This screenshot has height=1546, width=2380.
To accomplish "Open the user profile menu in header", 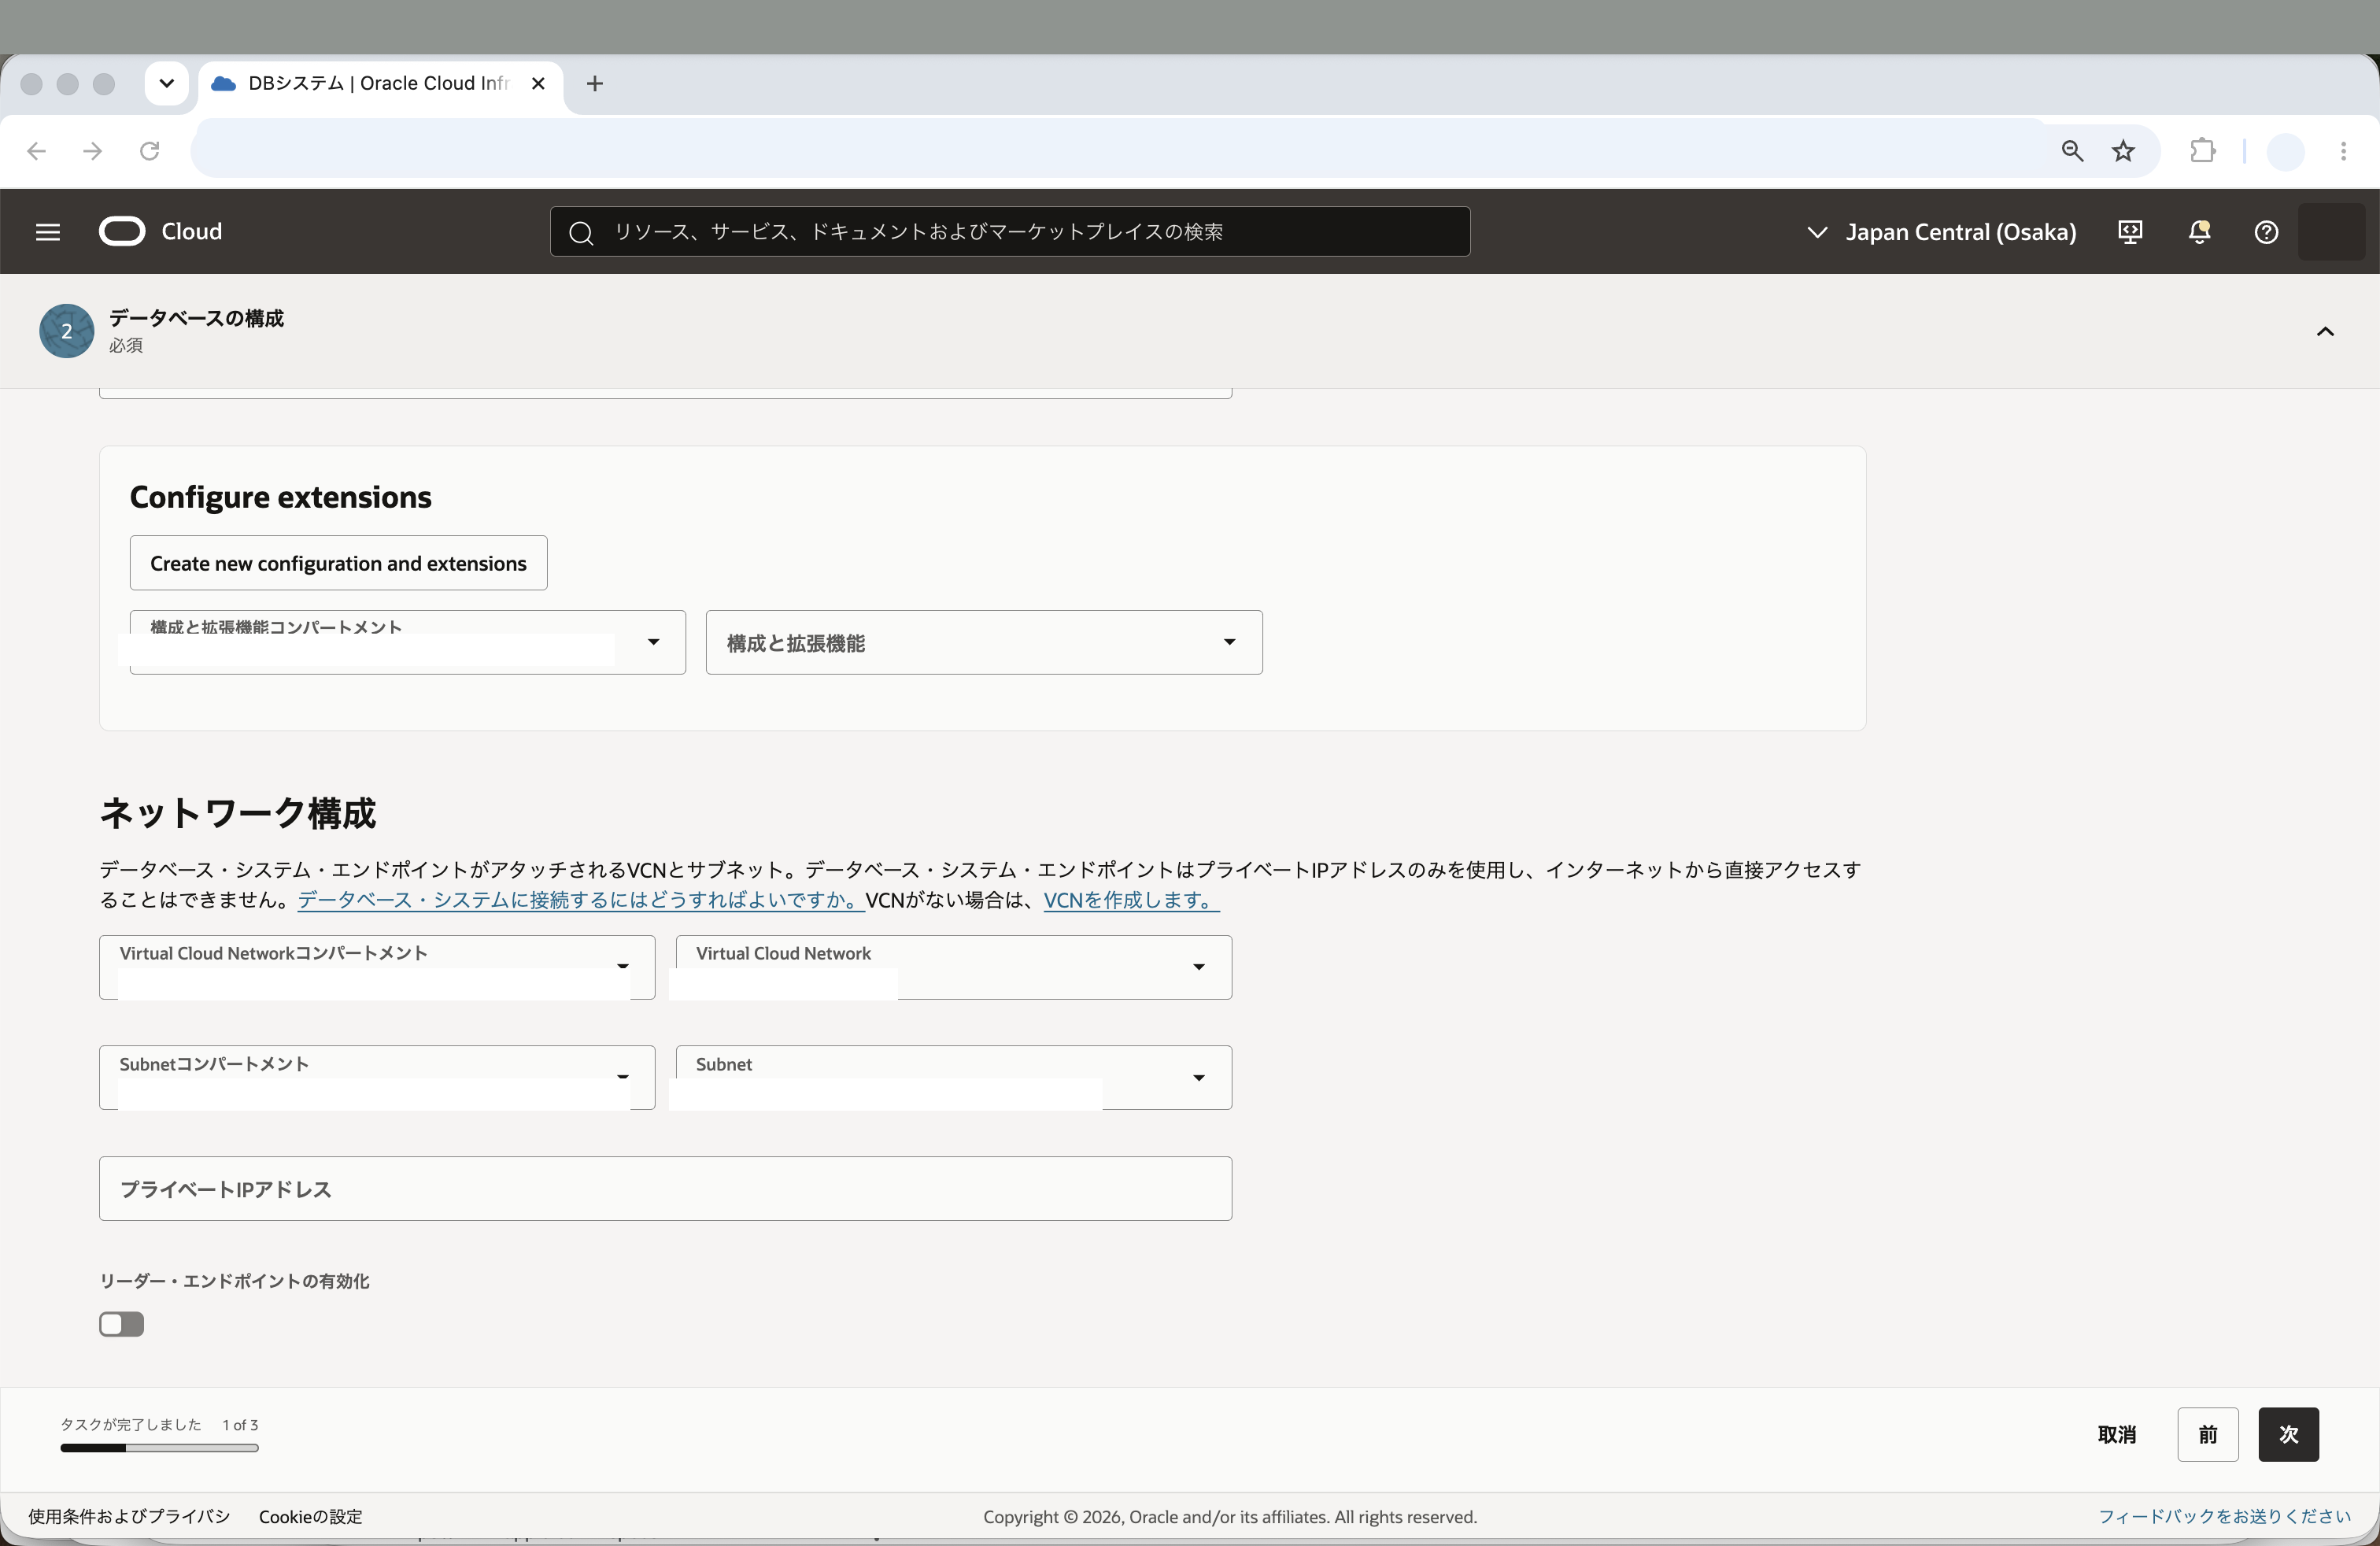I will (x=2331, y=232).
